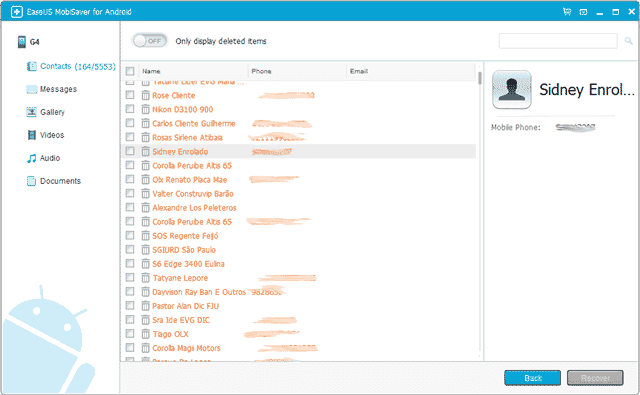
Task: Click the Sidney Enrolado contact avatar
Action: pos(511,89)
